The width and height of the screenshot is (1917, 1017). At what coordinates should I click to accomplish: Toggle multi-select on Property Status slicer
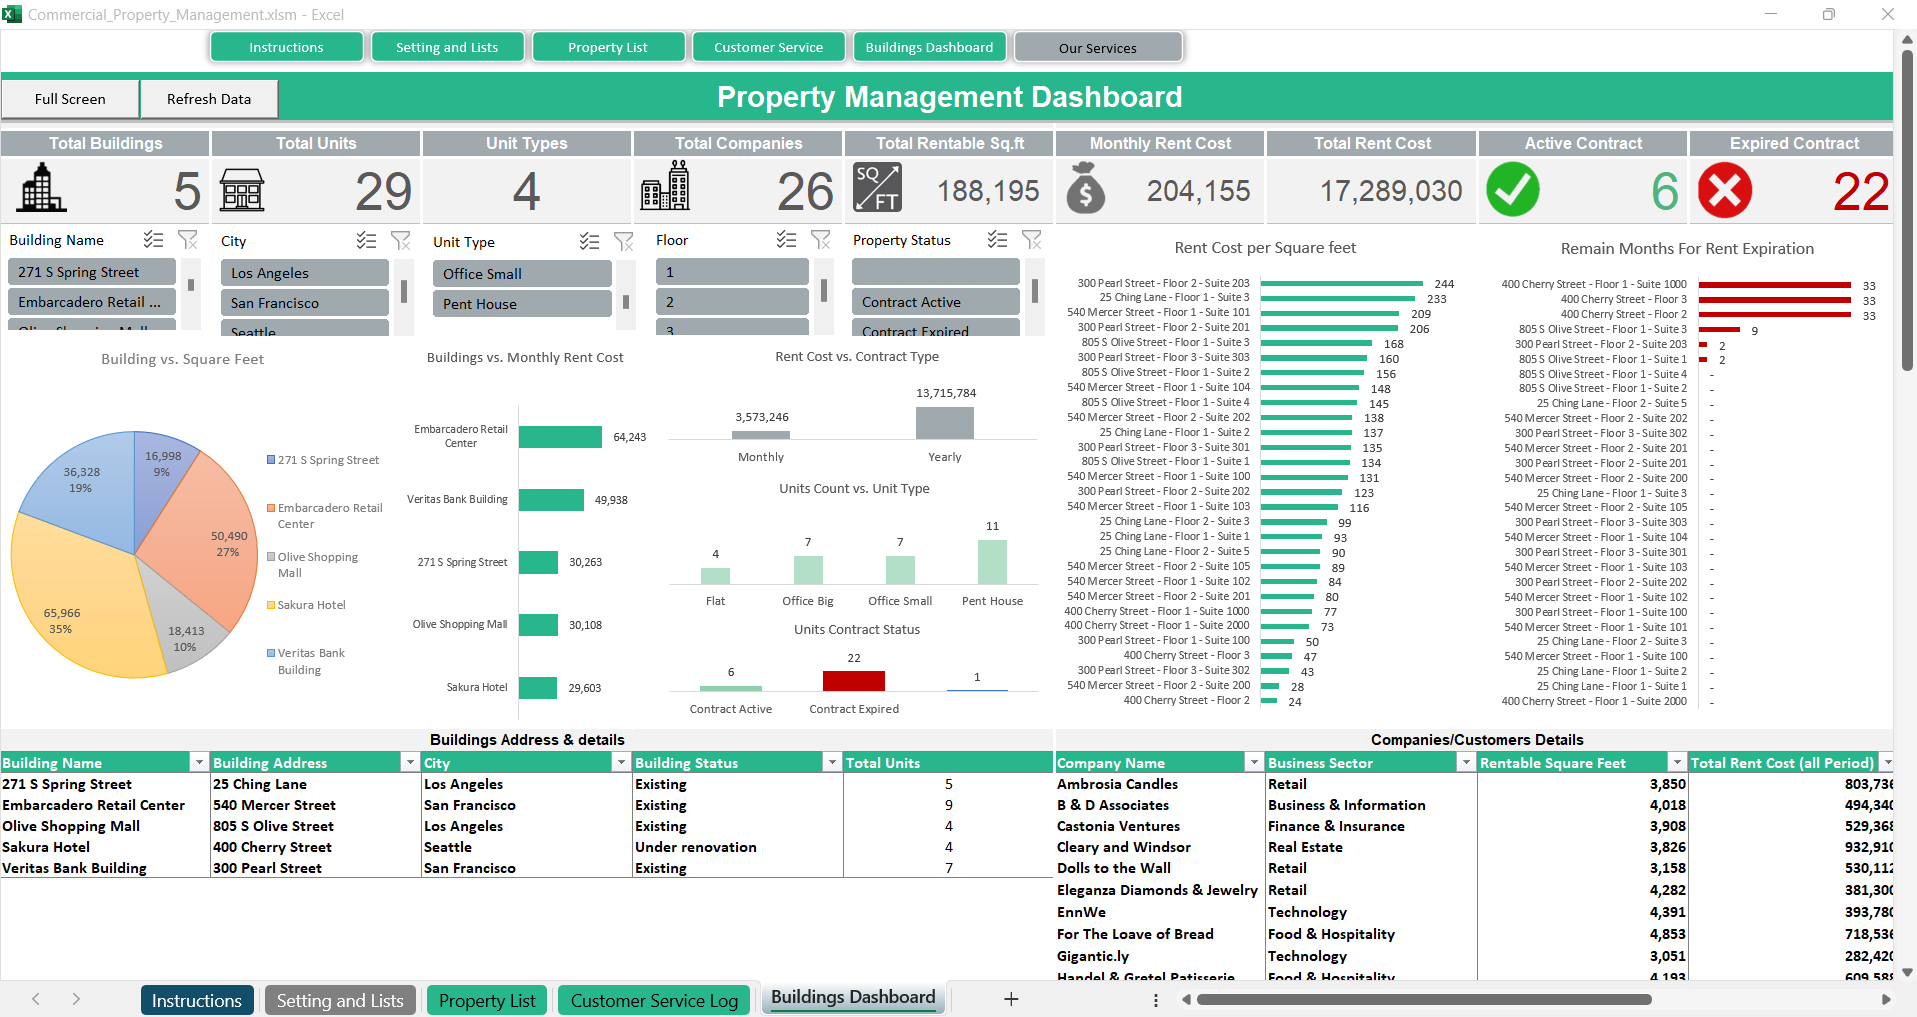[997, 240]
